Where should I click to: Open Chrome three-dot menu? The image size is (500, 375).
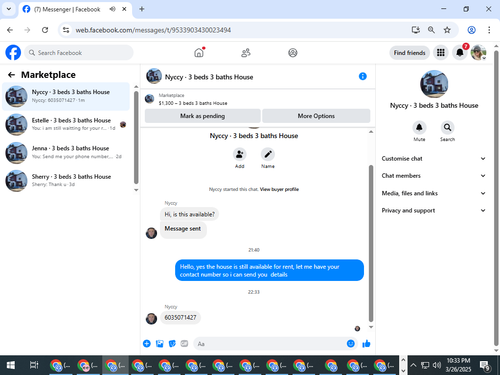click(x=489, y=30)
